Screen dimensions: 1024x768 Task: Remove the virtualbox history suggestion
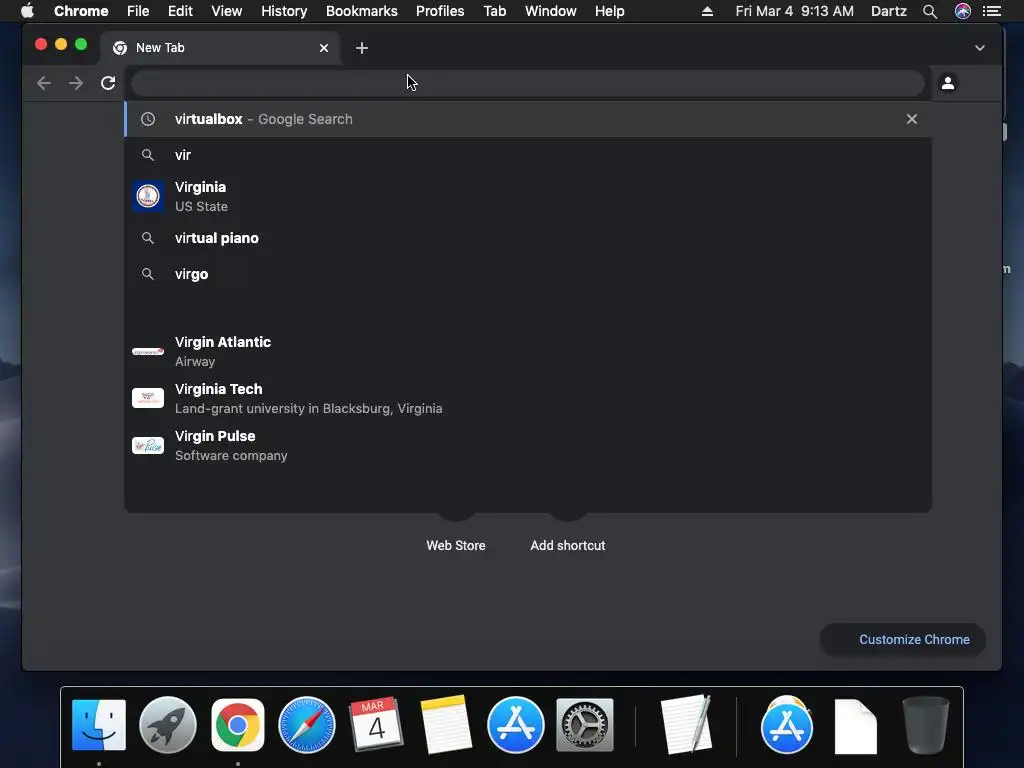click(912, 119)
